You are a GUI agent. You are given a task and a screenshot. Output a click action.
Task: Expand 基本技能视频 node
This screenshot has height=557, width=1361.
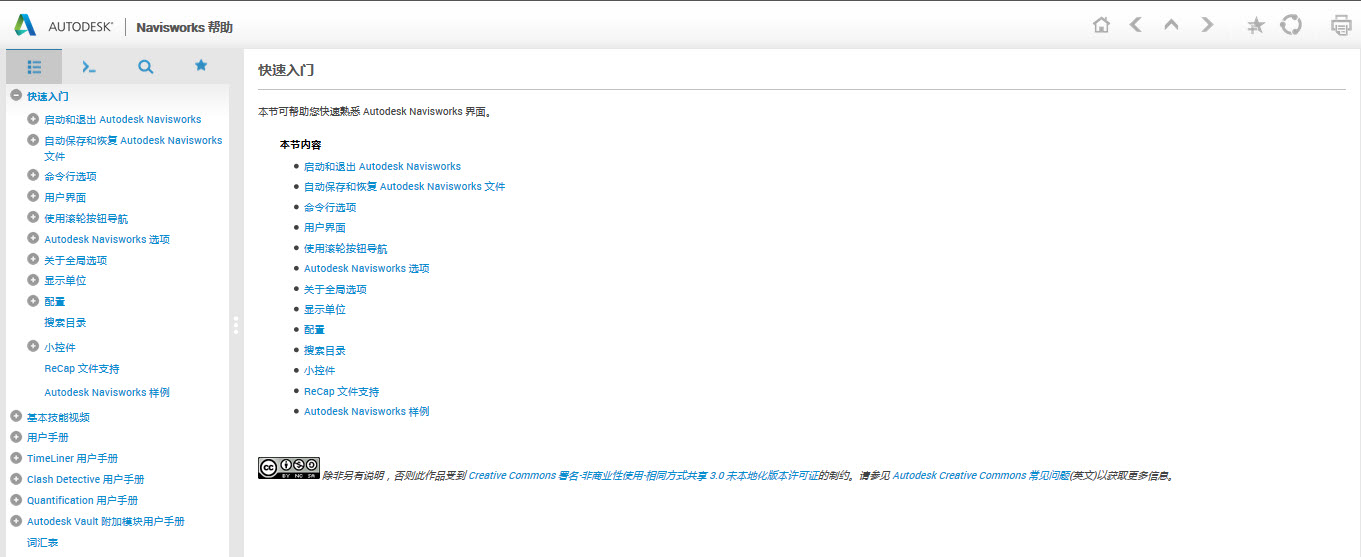[x=16, y=416]
